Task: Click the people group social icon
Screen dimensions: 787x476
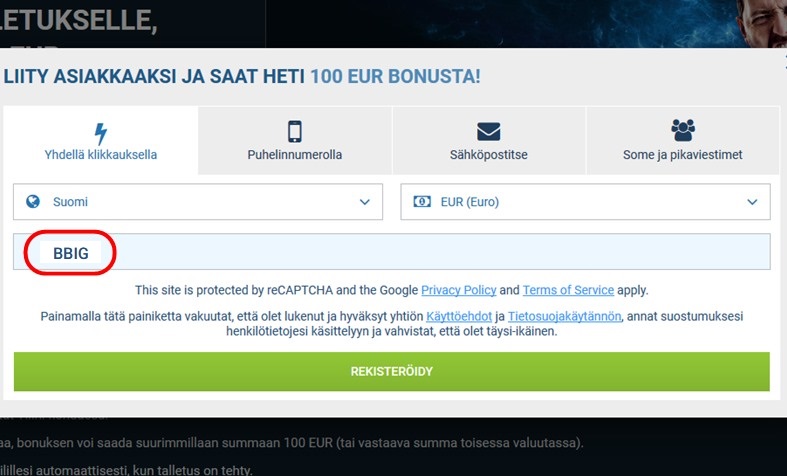Action: point(683,131)
